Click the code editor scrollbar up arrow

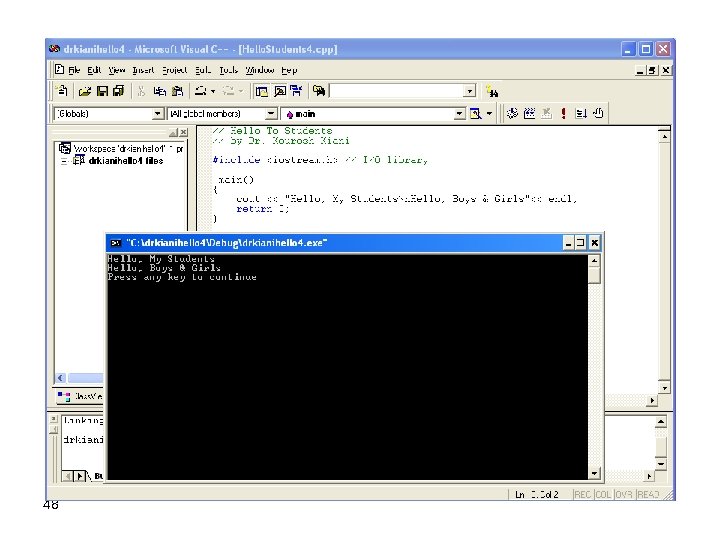(664, 137)
